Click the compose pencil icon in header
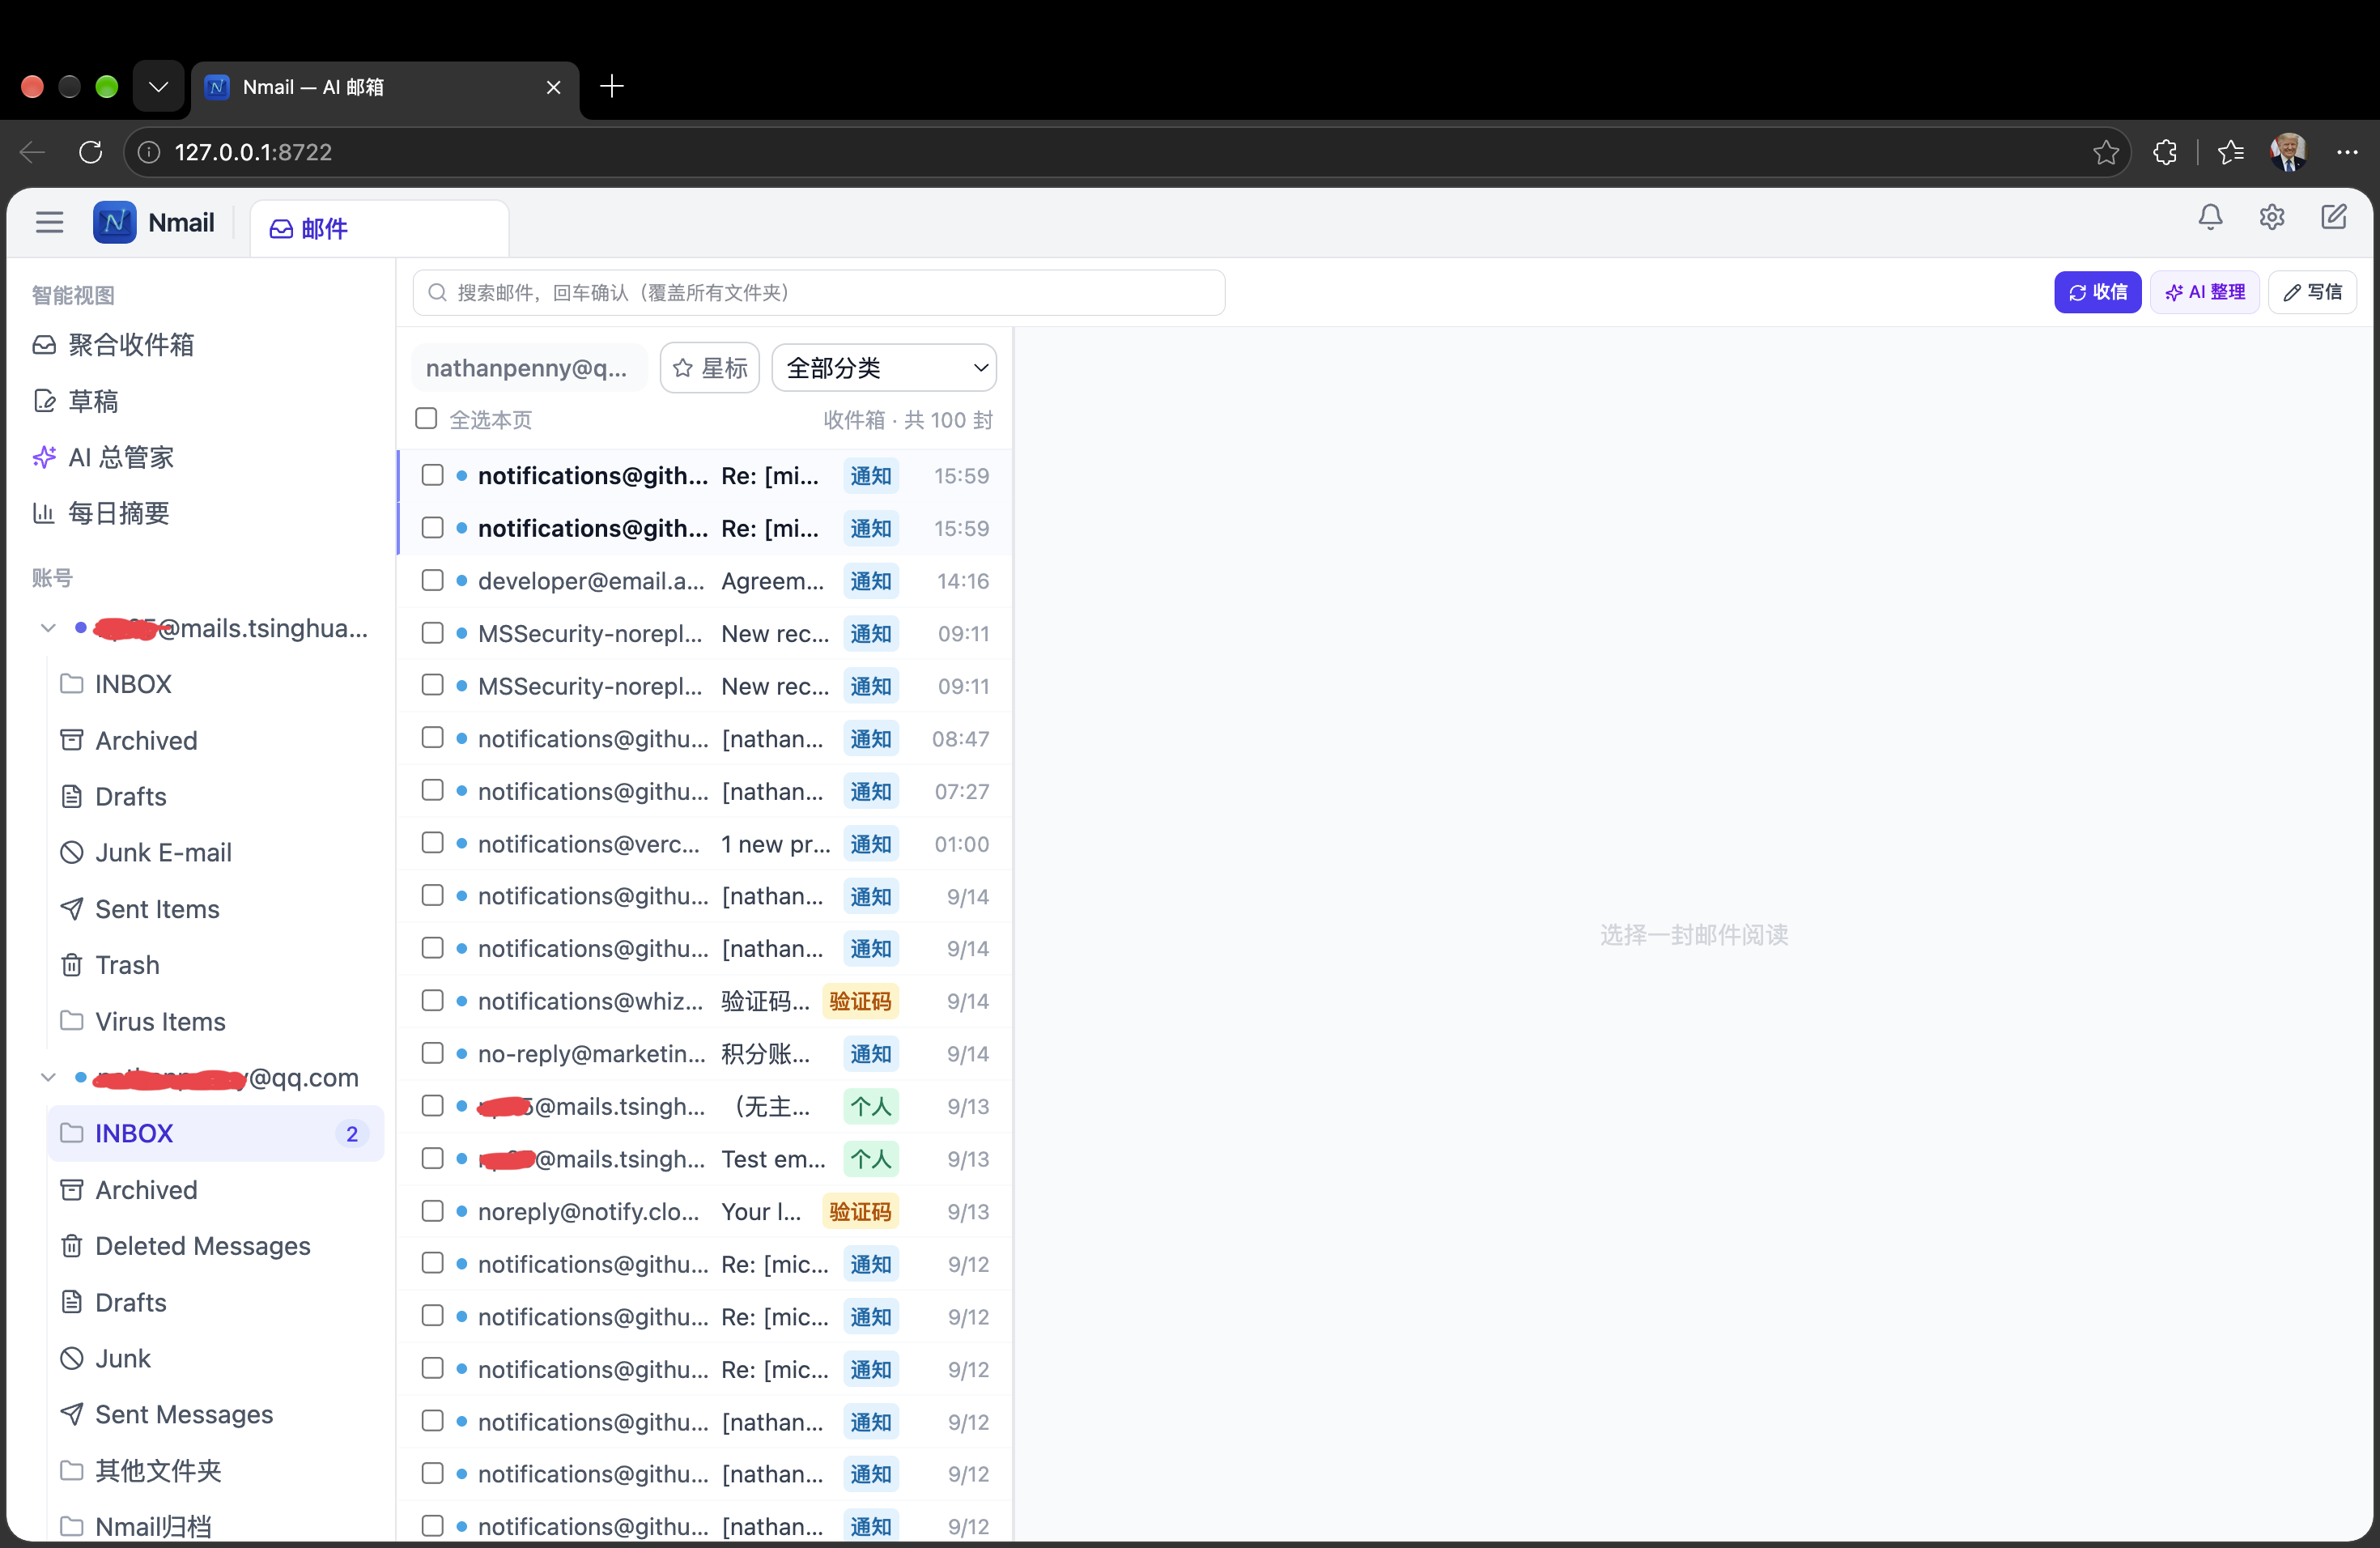 2333,217
